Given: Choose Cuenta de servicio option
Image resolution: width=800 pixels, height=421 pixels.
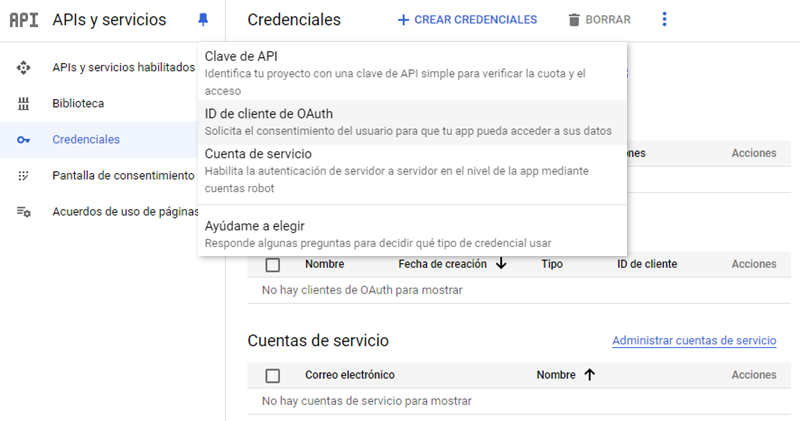Looking at the screenshot, I should [412, 170].
